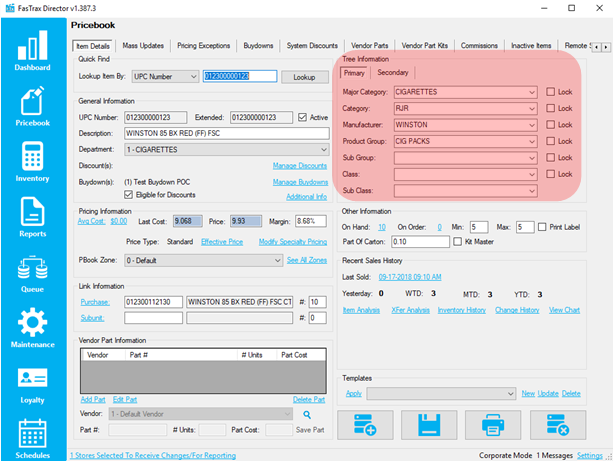
Task: Click the Last Sold date link
Action: pyautogui.click(x=410, y=277)
